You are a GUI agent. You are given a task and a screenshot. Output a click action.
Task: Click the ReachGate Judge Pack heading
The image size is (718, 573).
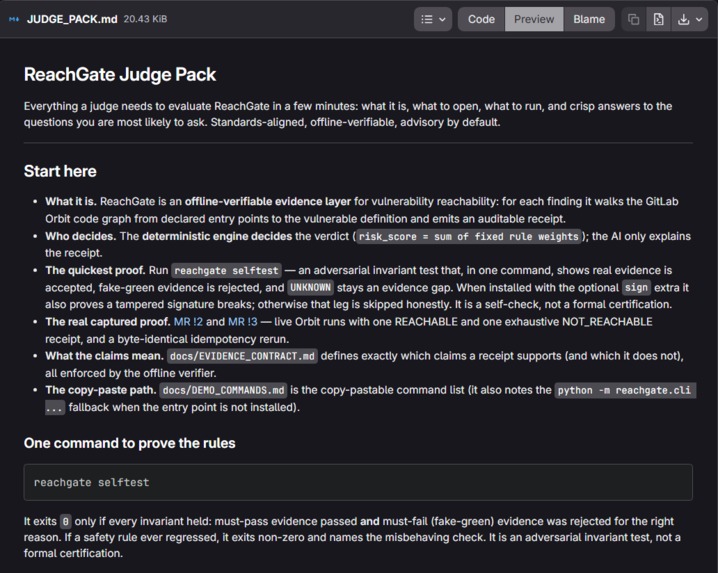(x=120, y=74)
